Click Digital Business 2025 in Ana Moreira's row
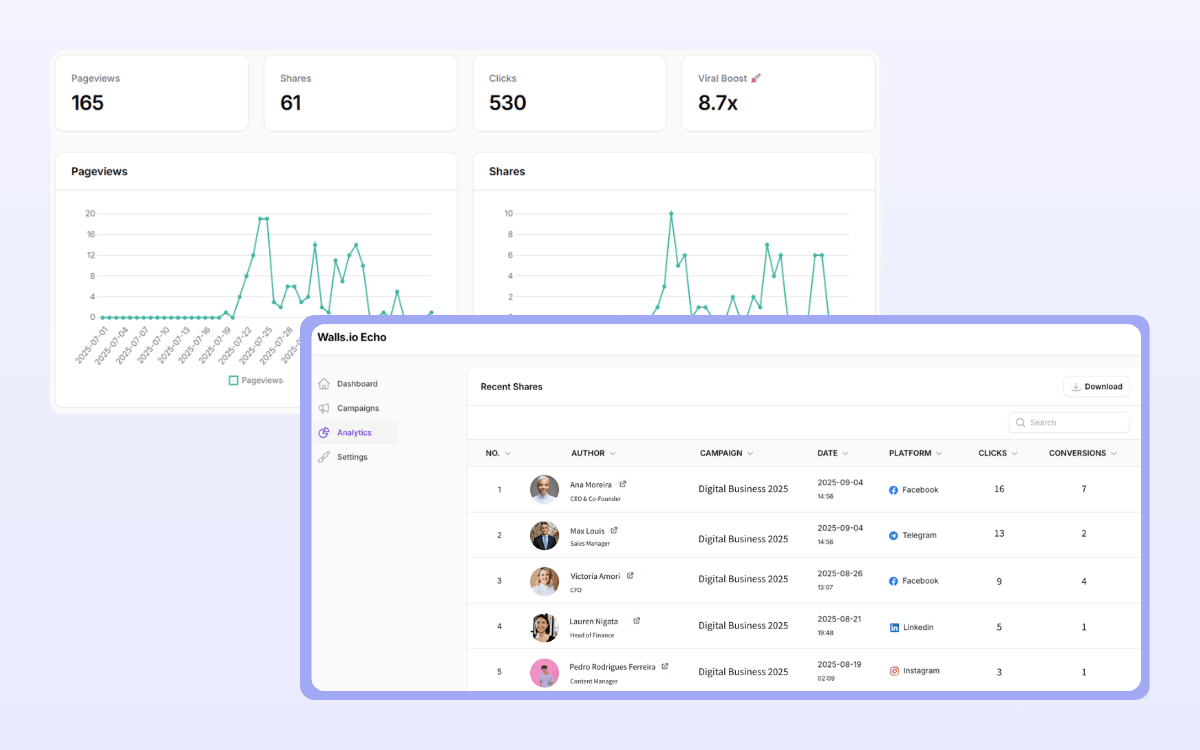 [x=743, y=489]
